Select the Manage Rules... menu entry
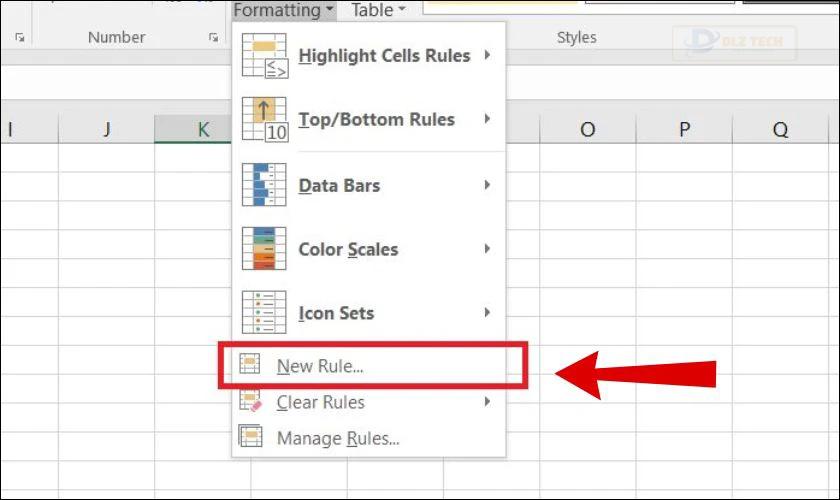The image size is (840, 500). (x=338, y=438)
